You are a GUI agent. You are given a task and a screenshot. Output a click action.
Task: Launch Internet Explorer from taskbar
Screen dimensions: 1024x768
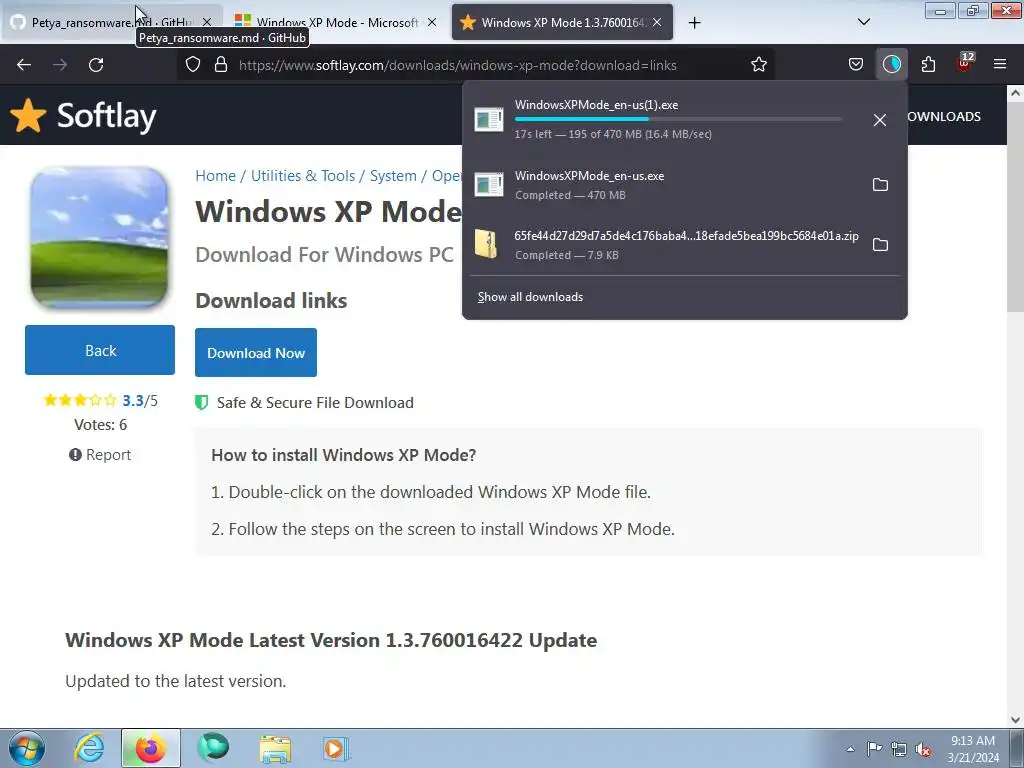click(x=89, y=748)
